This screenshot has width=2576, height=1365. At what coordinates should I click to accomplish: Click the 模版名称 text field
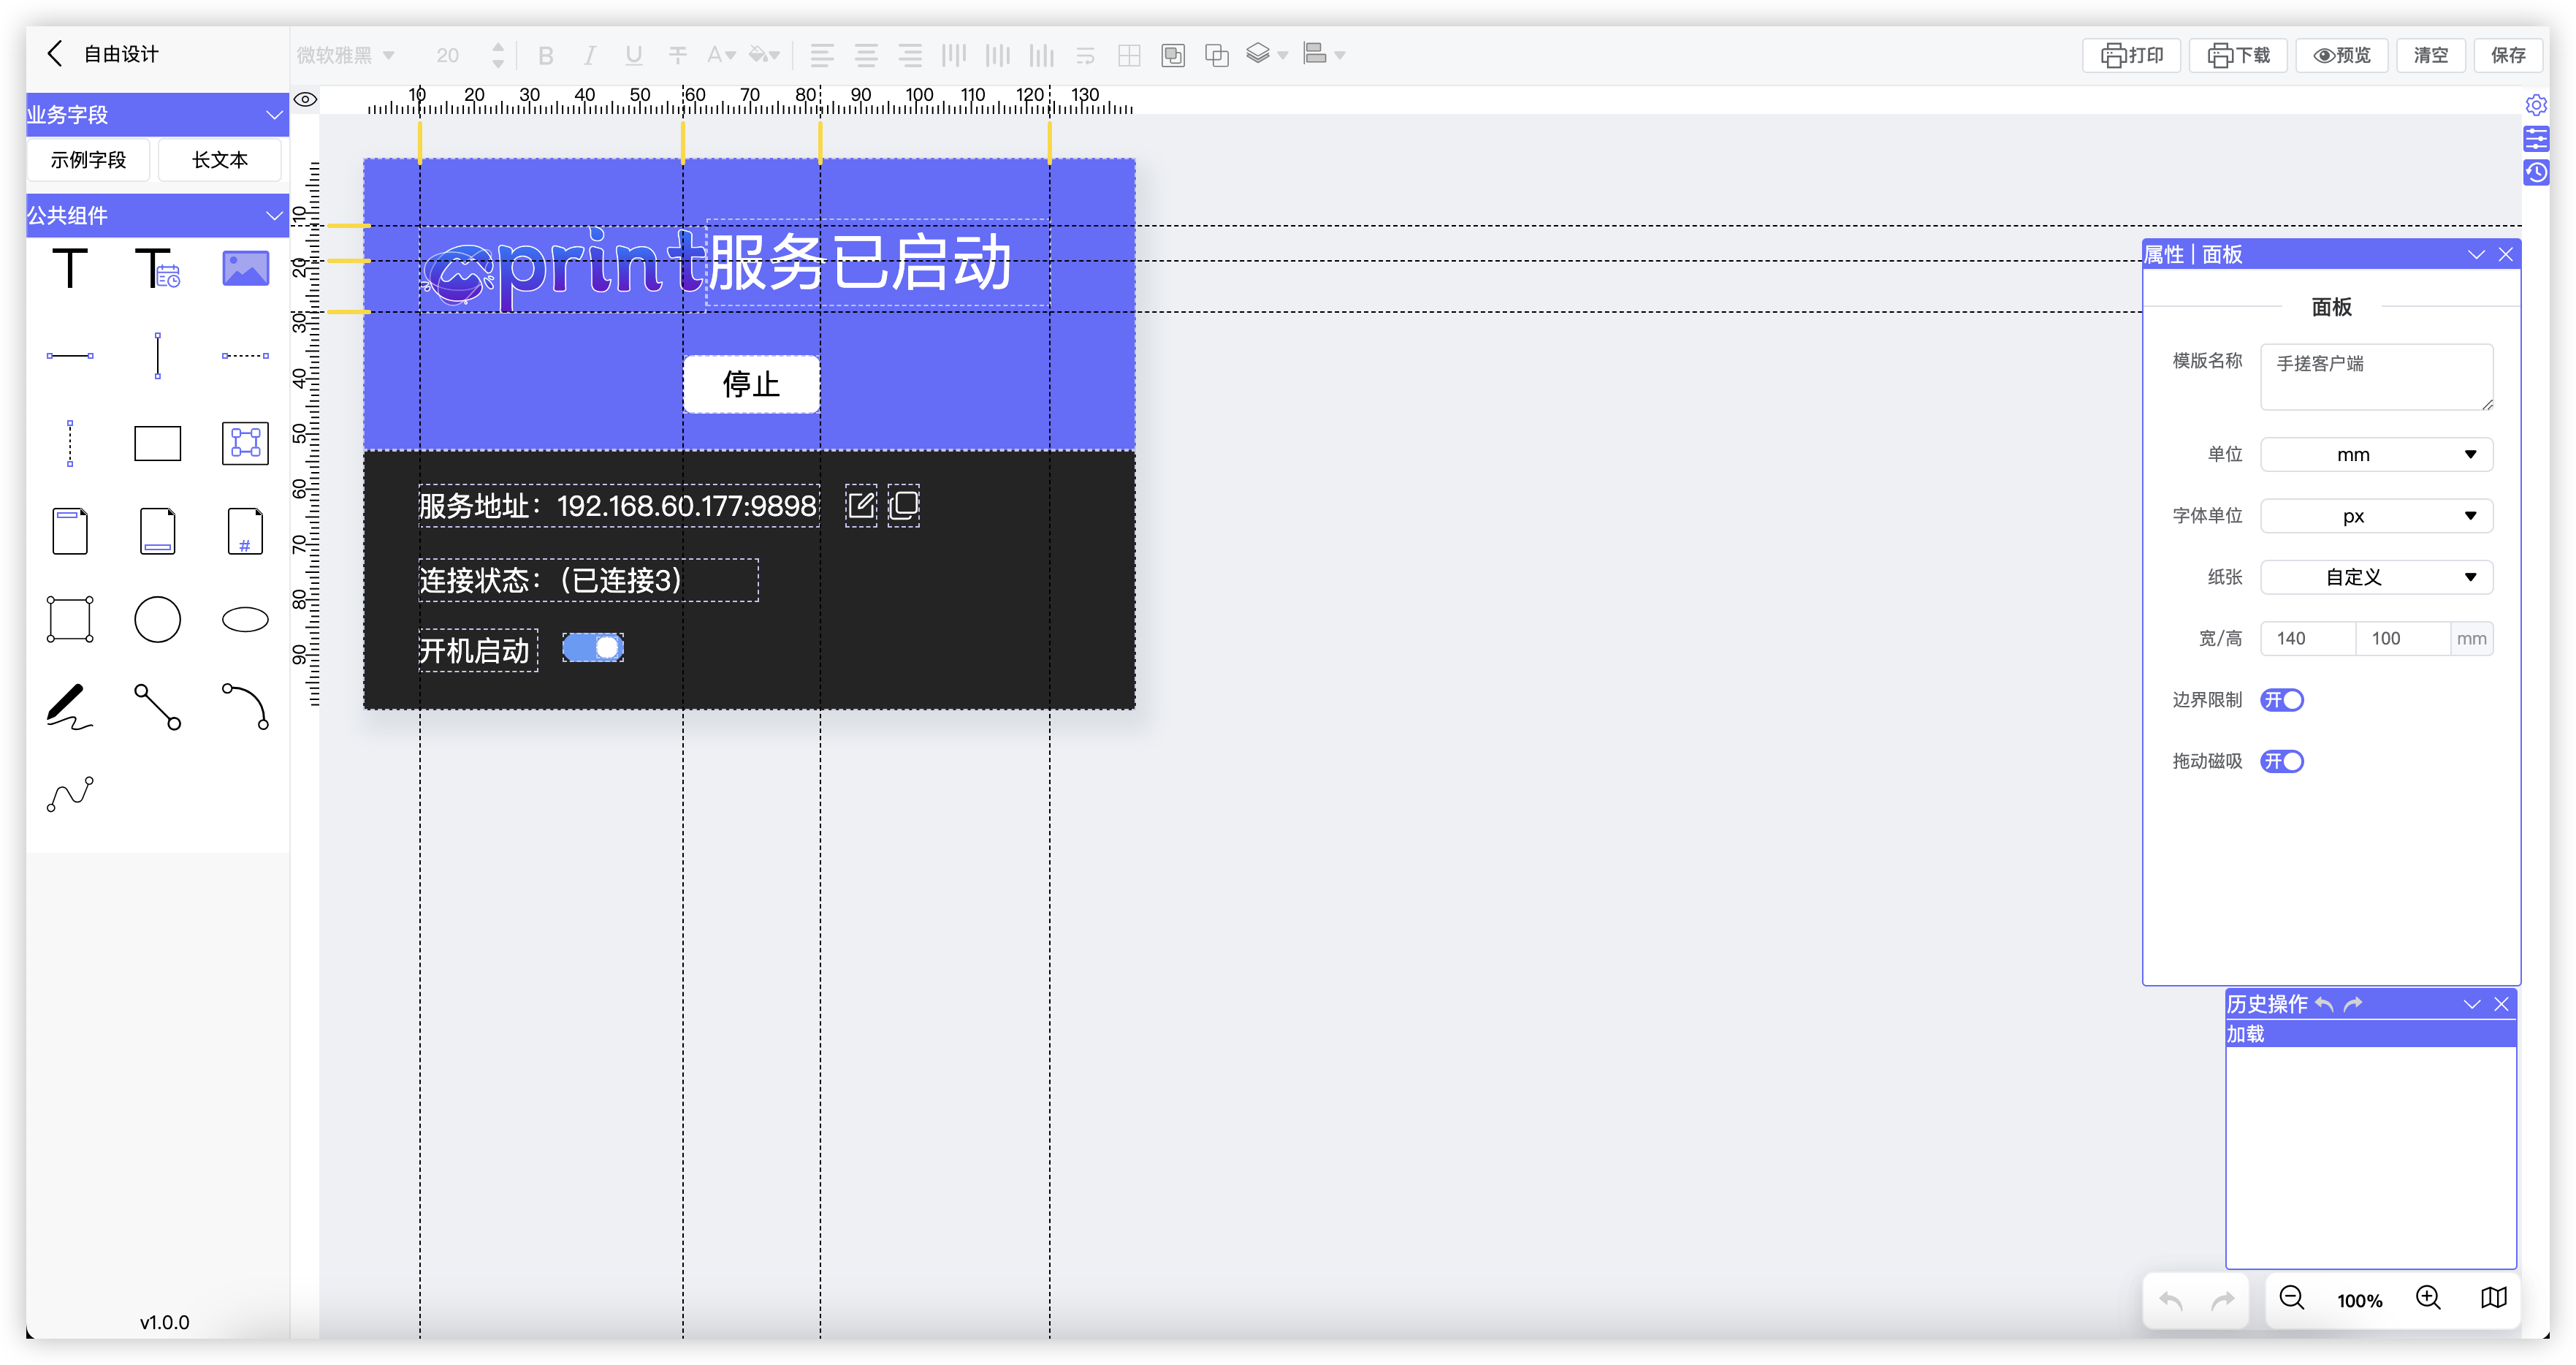point(2375,376)
